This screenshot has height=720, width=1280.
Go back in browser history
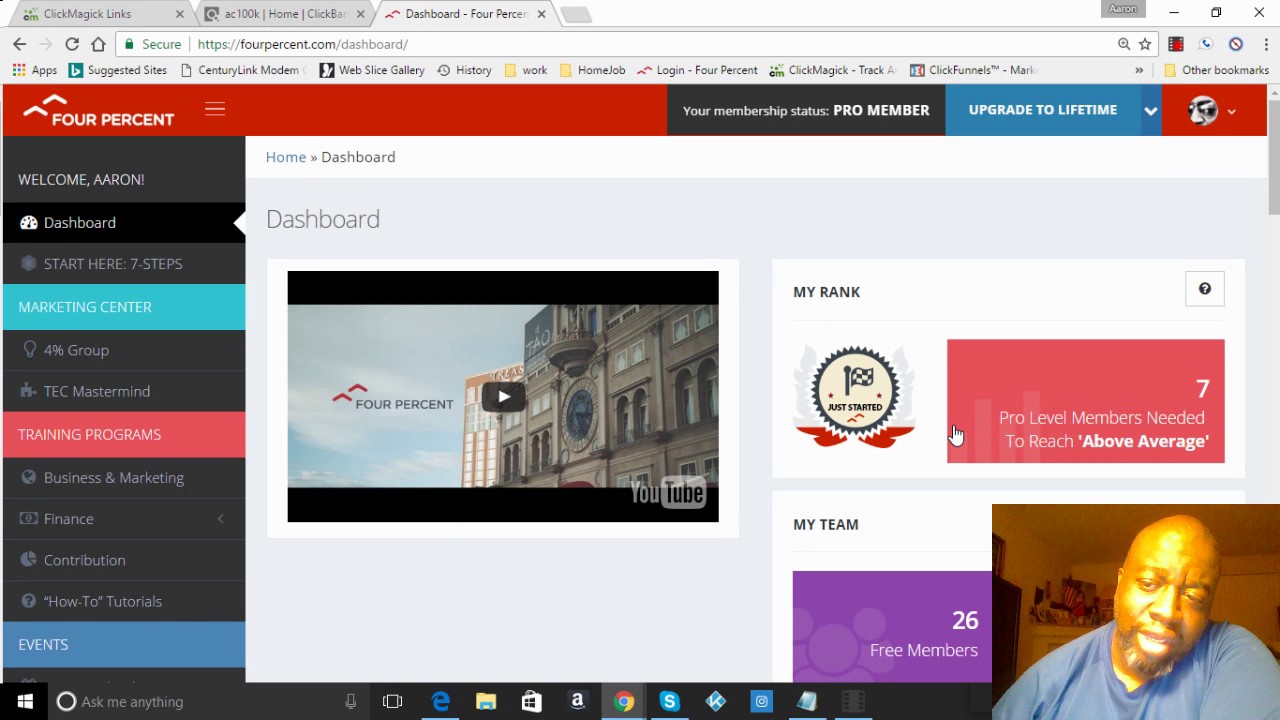click(20, 44)
